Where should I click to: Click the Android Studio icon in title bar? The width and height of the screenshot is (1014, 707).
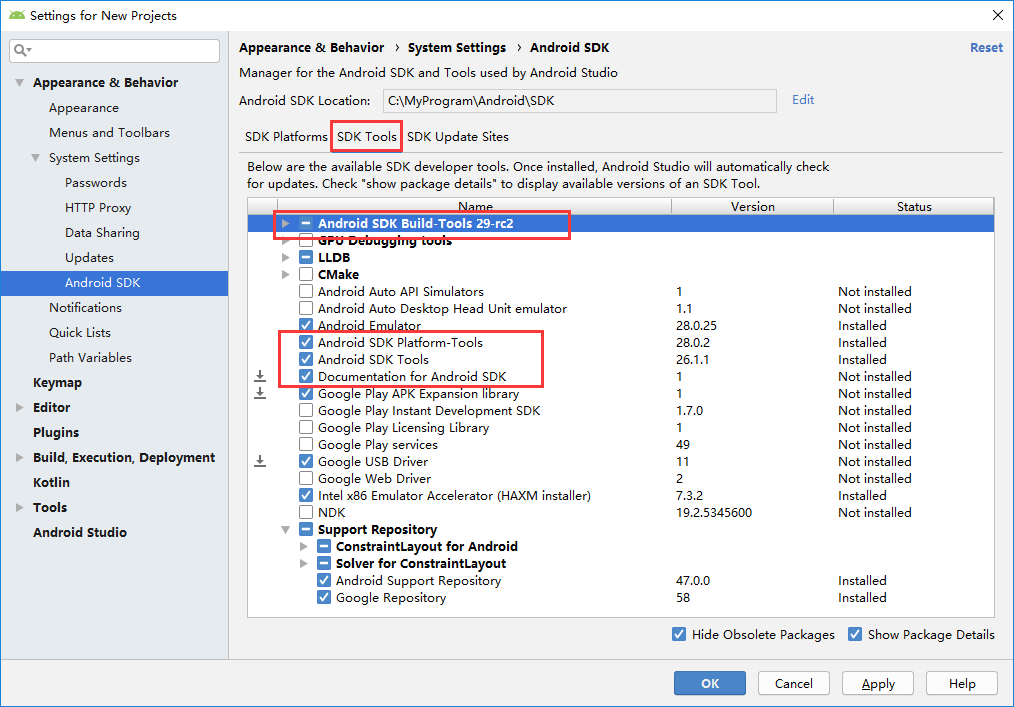point(17,15)
